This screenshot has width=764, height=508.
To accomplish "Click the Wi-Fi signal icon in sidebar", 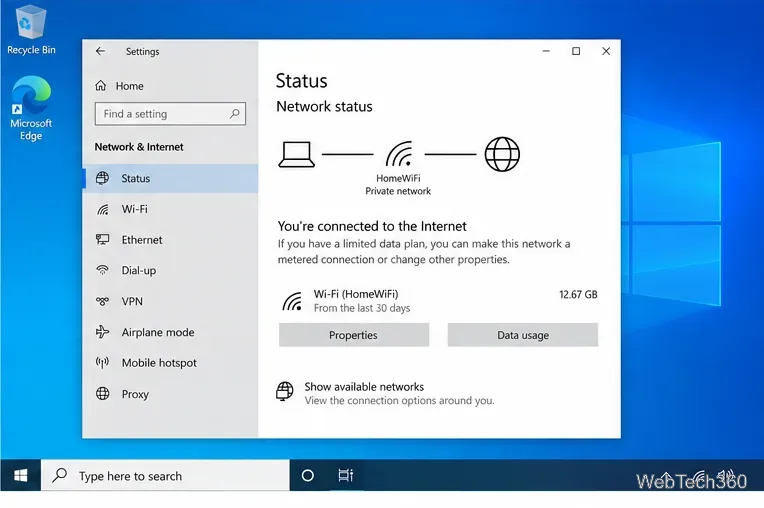I will click(102, 209).
